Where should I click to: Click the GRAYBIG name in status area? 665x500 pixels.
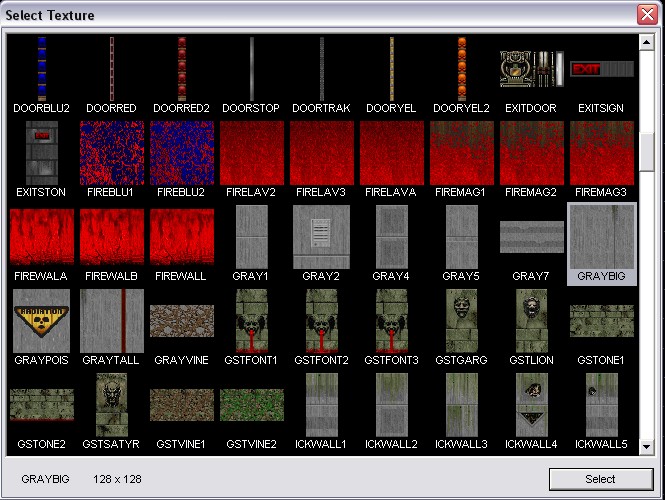[x=45, y=479]
